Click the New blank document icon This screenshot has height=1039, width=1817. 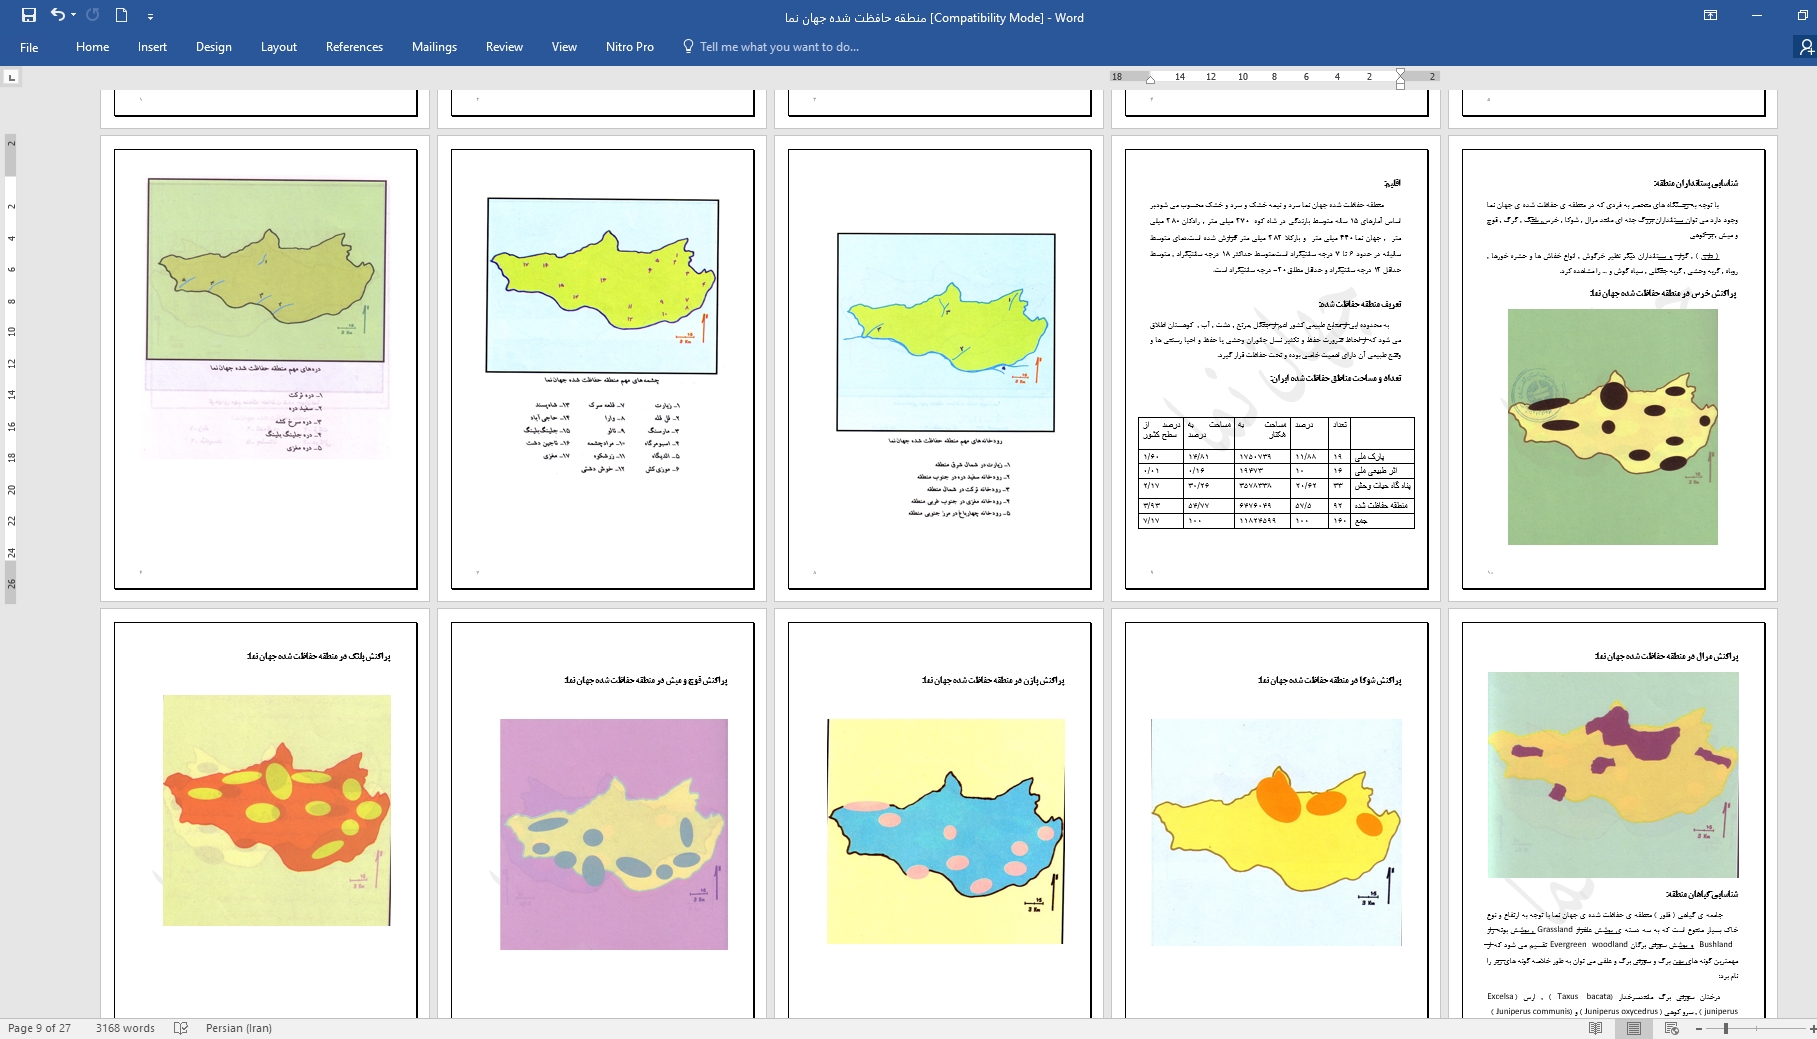tap(121, 15)
